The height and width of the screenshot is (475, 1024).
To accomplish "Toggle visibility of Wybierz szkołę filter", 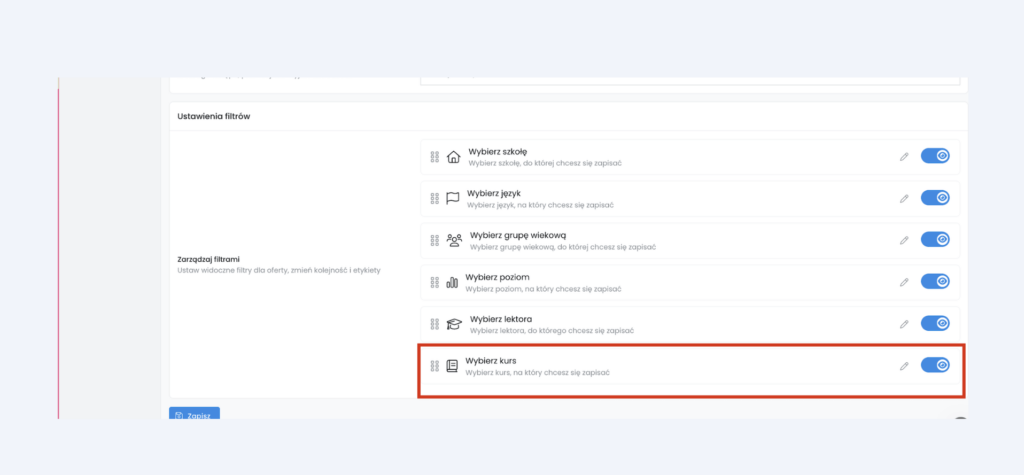I will tap(935, 156).
